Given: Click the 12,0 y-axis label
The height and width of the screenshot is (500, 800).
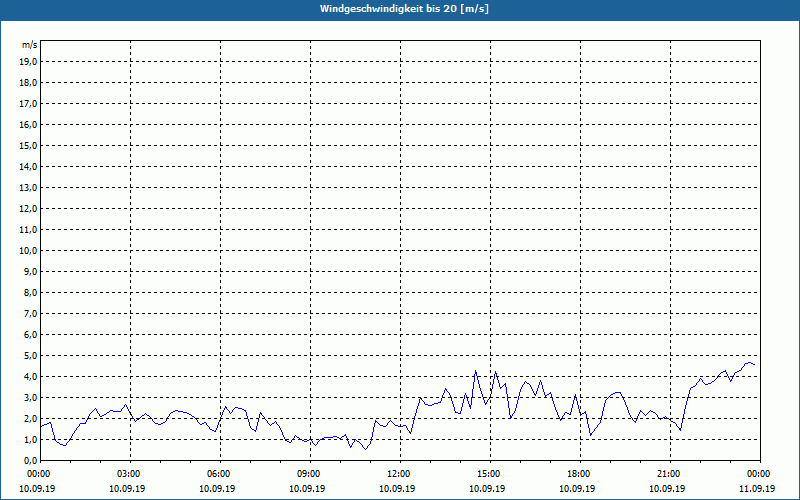Looking at the screenshot, I should pos(28,209).
